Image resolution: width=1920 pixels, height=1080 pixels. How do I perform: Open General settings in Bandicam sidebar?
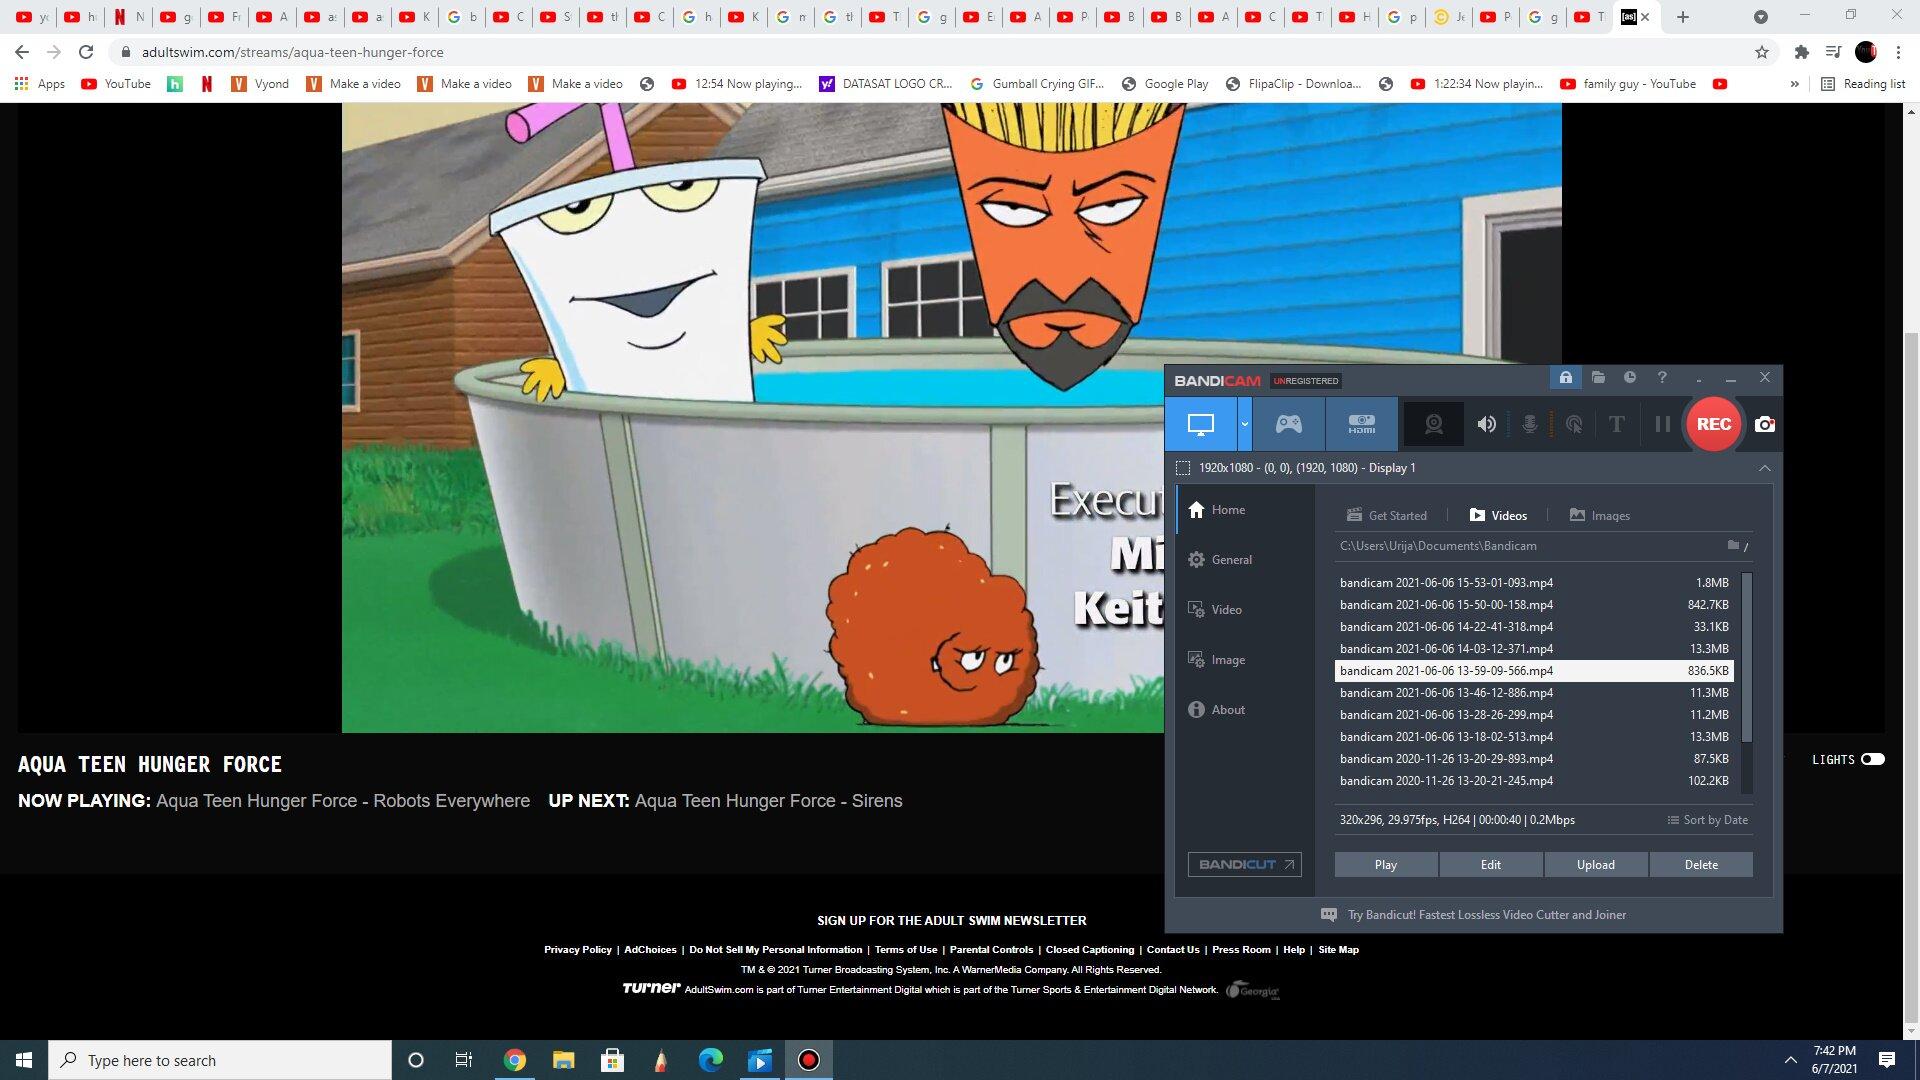click(x=1219, y=560)
